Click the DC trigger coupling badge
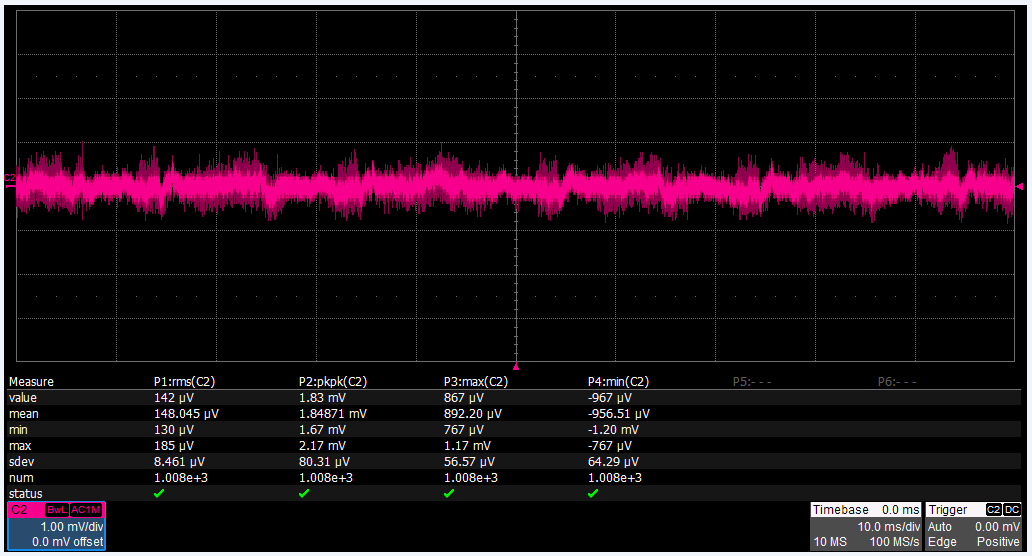This screenshot has width=1032, height=556. coord(1012,510)
